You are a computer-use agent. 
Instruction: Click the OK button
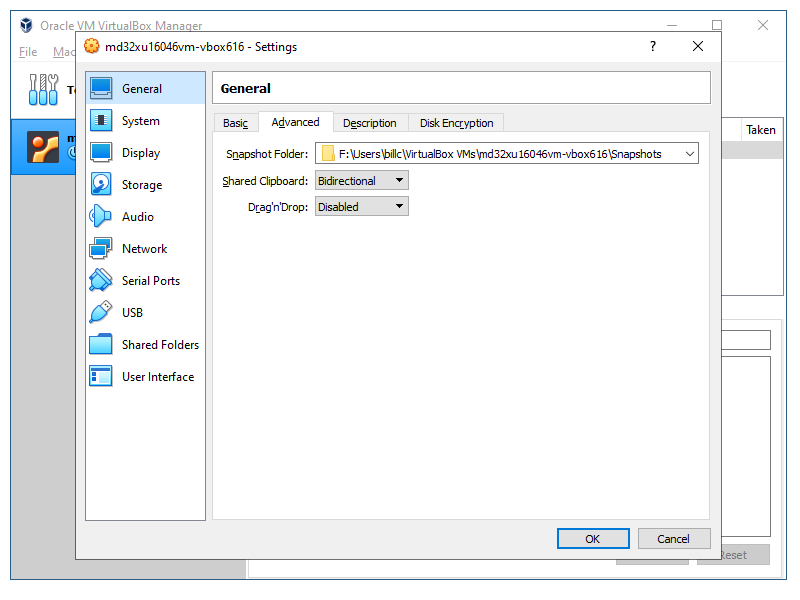pos(593,539)
